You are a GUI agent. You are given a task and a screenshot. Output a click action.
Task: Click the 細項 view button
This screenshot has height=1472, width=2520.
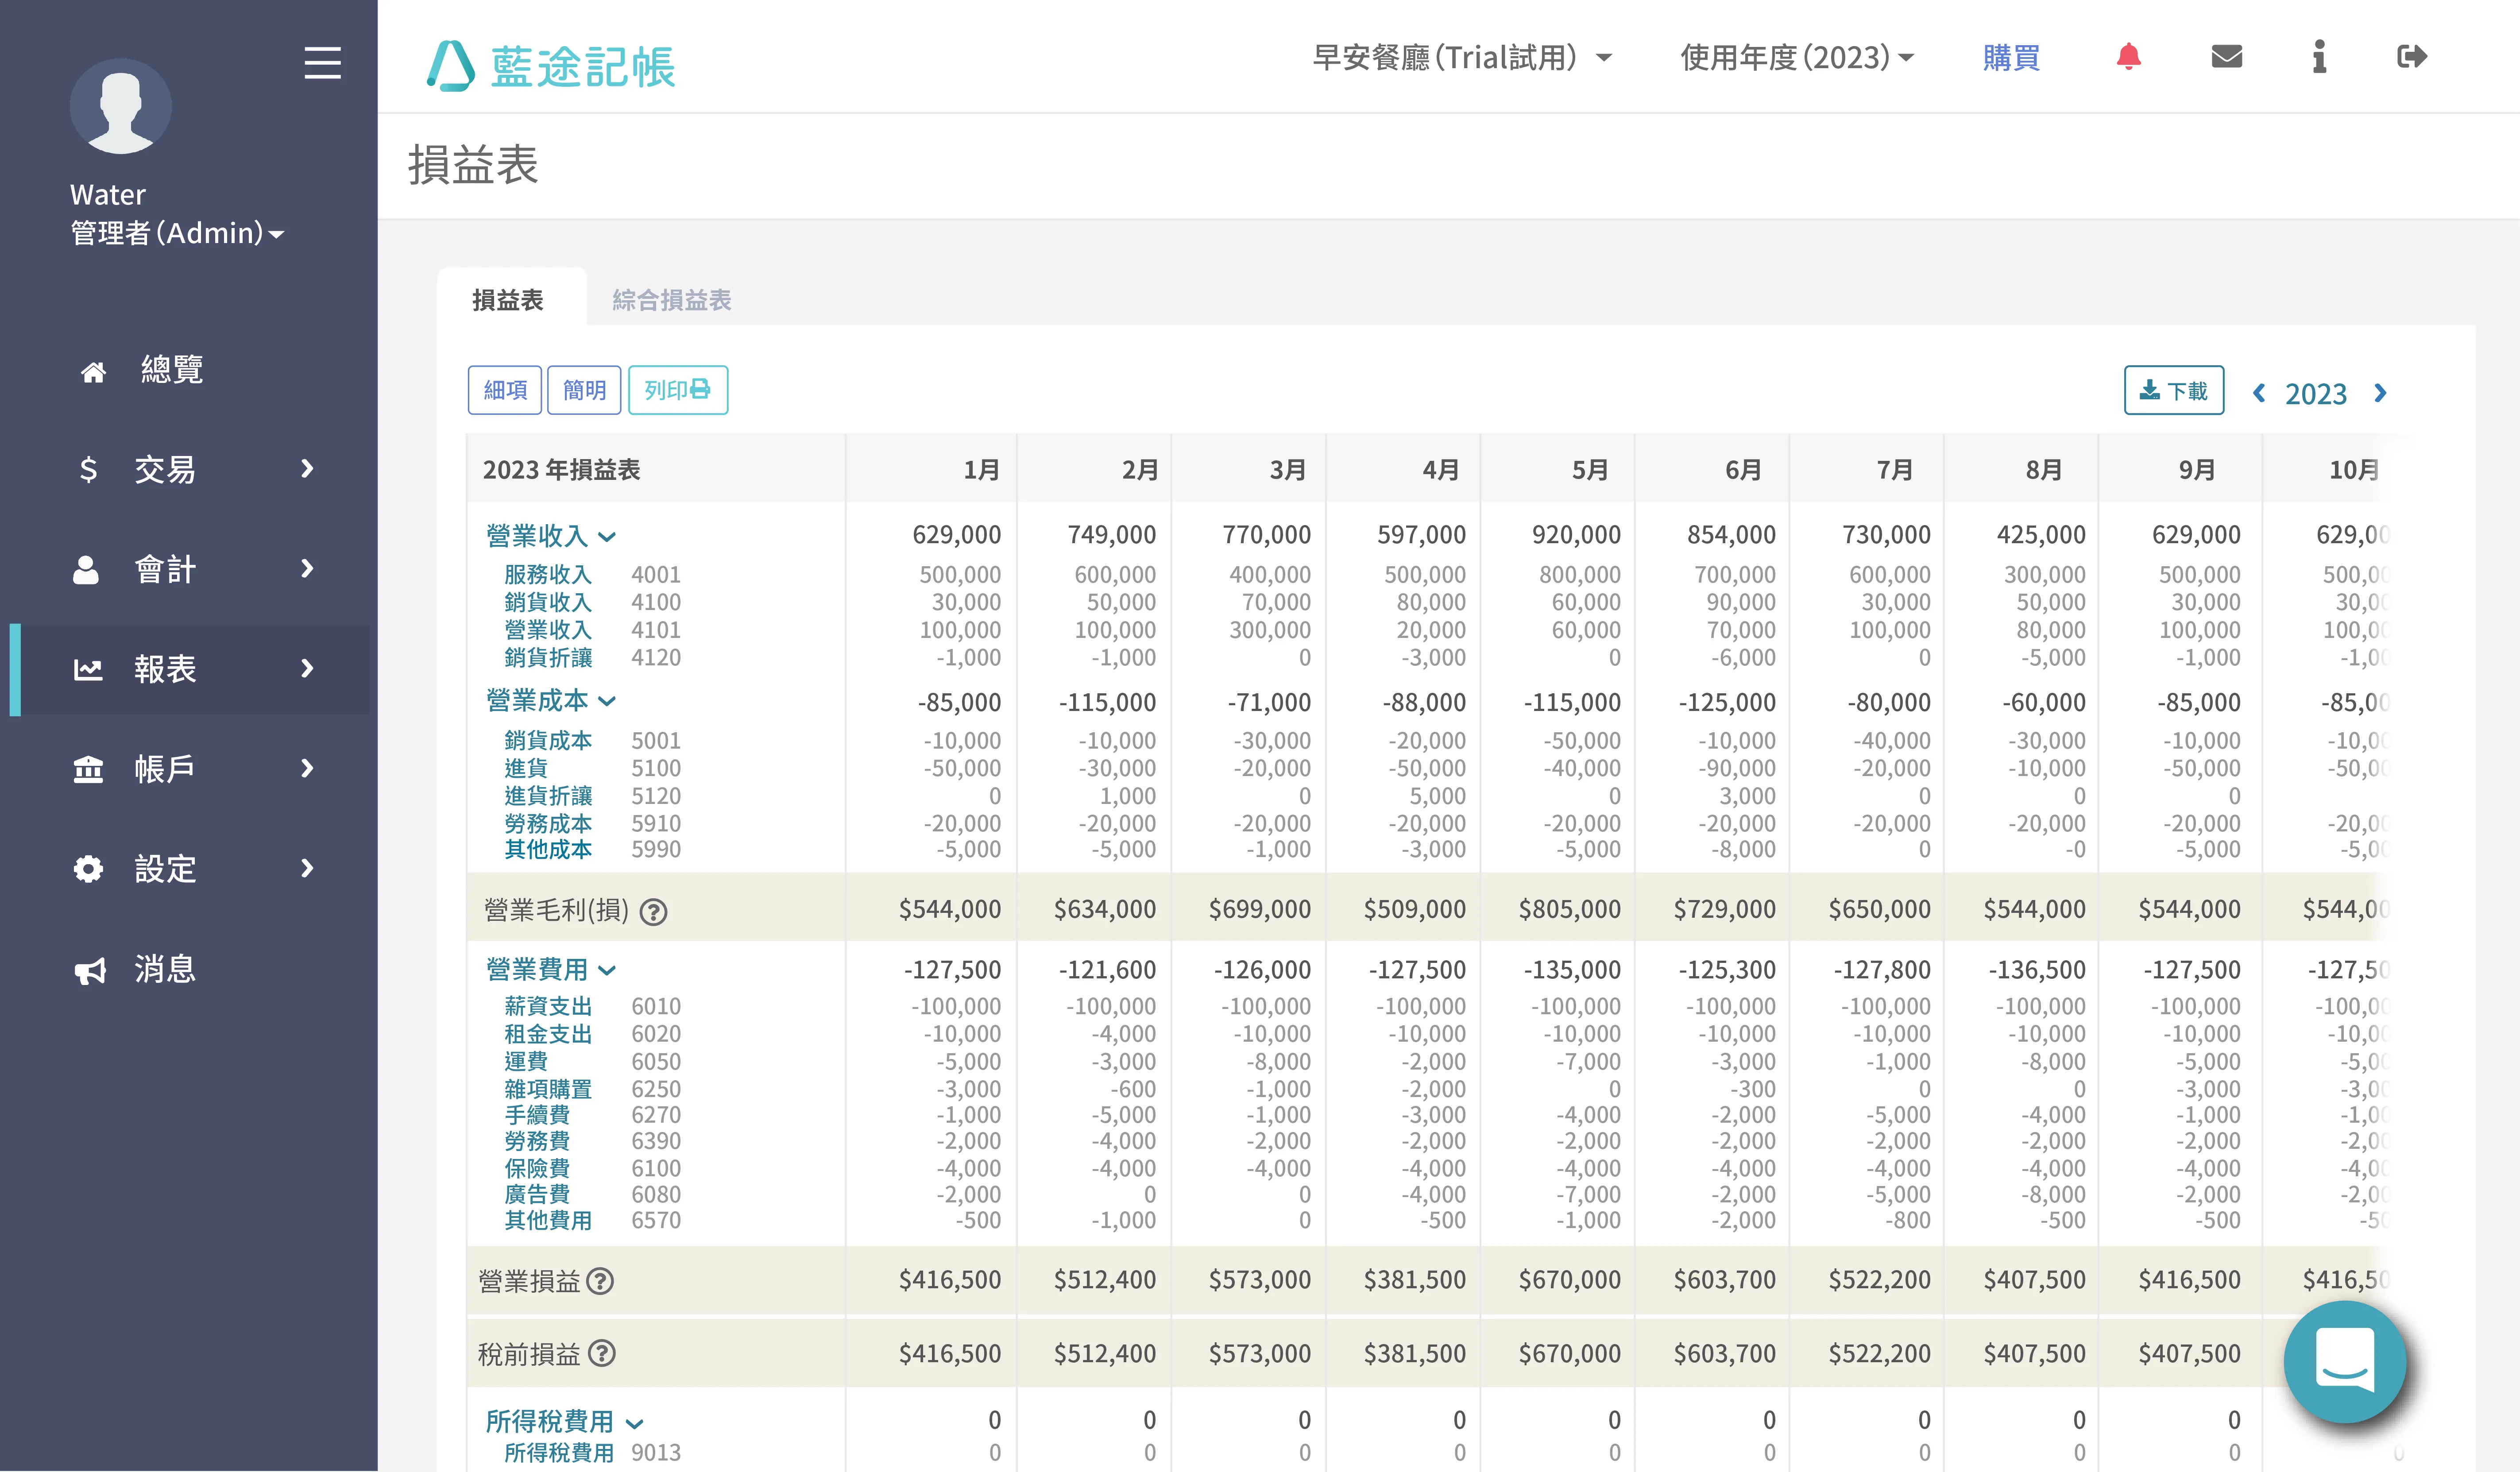505,390
